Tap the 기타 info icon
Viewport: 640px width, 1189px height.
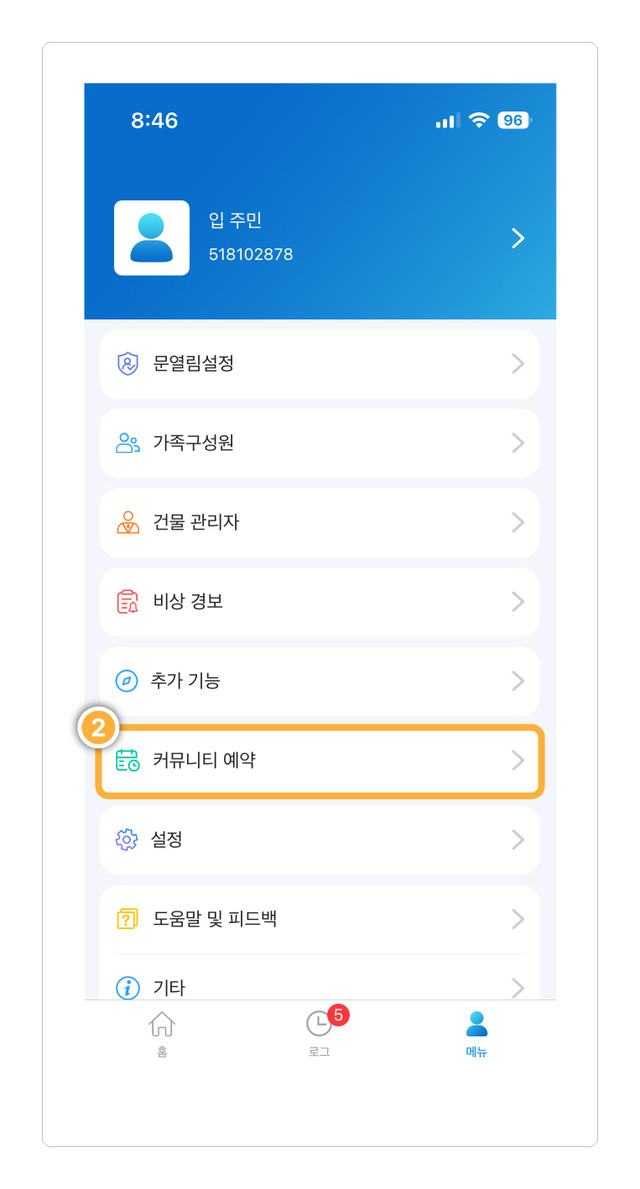coord(127,987)
